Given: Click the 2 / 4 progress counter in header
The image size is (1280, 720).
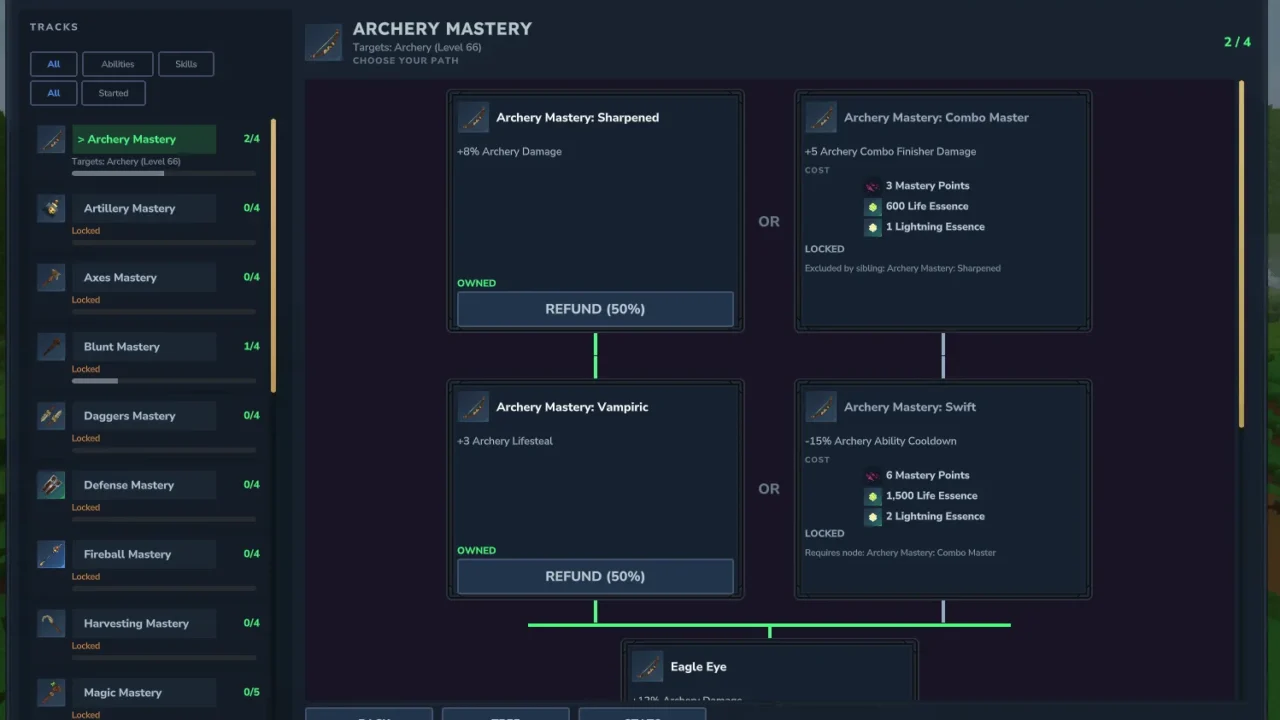Looking at the screenshot, I should tap(1237, 42).
